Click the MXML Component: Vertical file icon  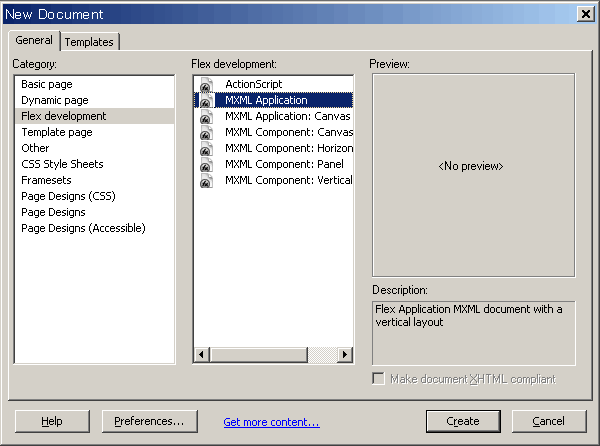click(206, 181)
